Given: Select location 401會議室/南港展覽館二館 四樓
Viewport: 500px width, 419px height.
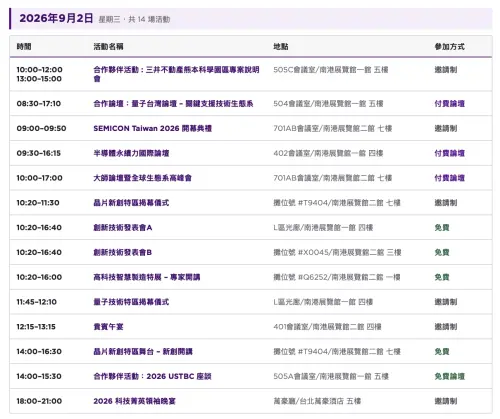Looking at the screenshot, I should (x=327, y=327).
